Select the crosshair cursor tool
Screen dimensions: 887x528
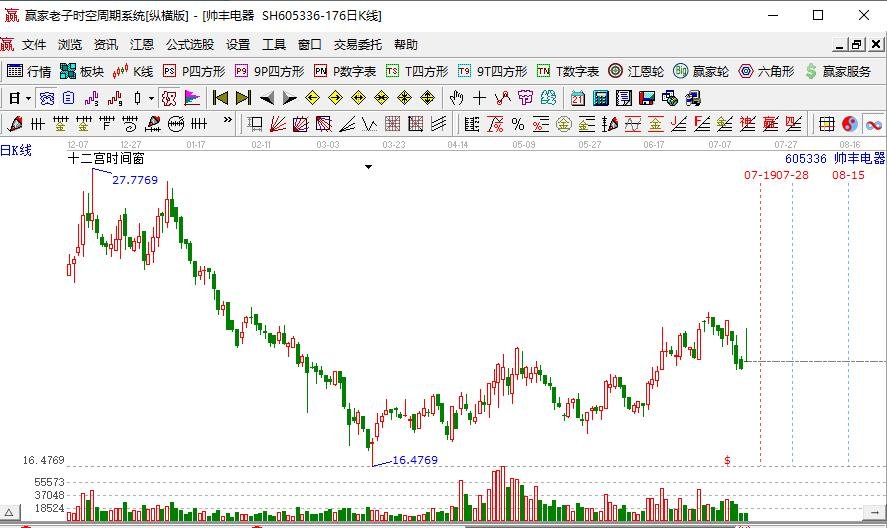(x=479, y=98)
